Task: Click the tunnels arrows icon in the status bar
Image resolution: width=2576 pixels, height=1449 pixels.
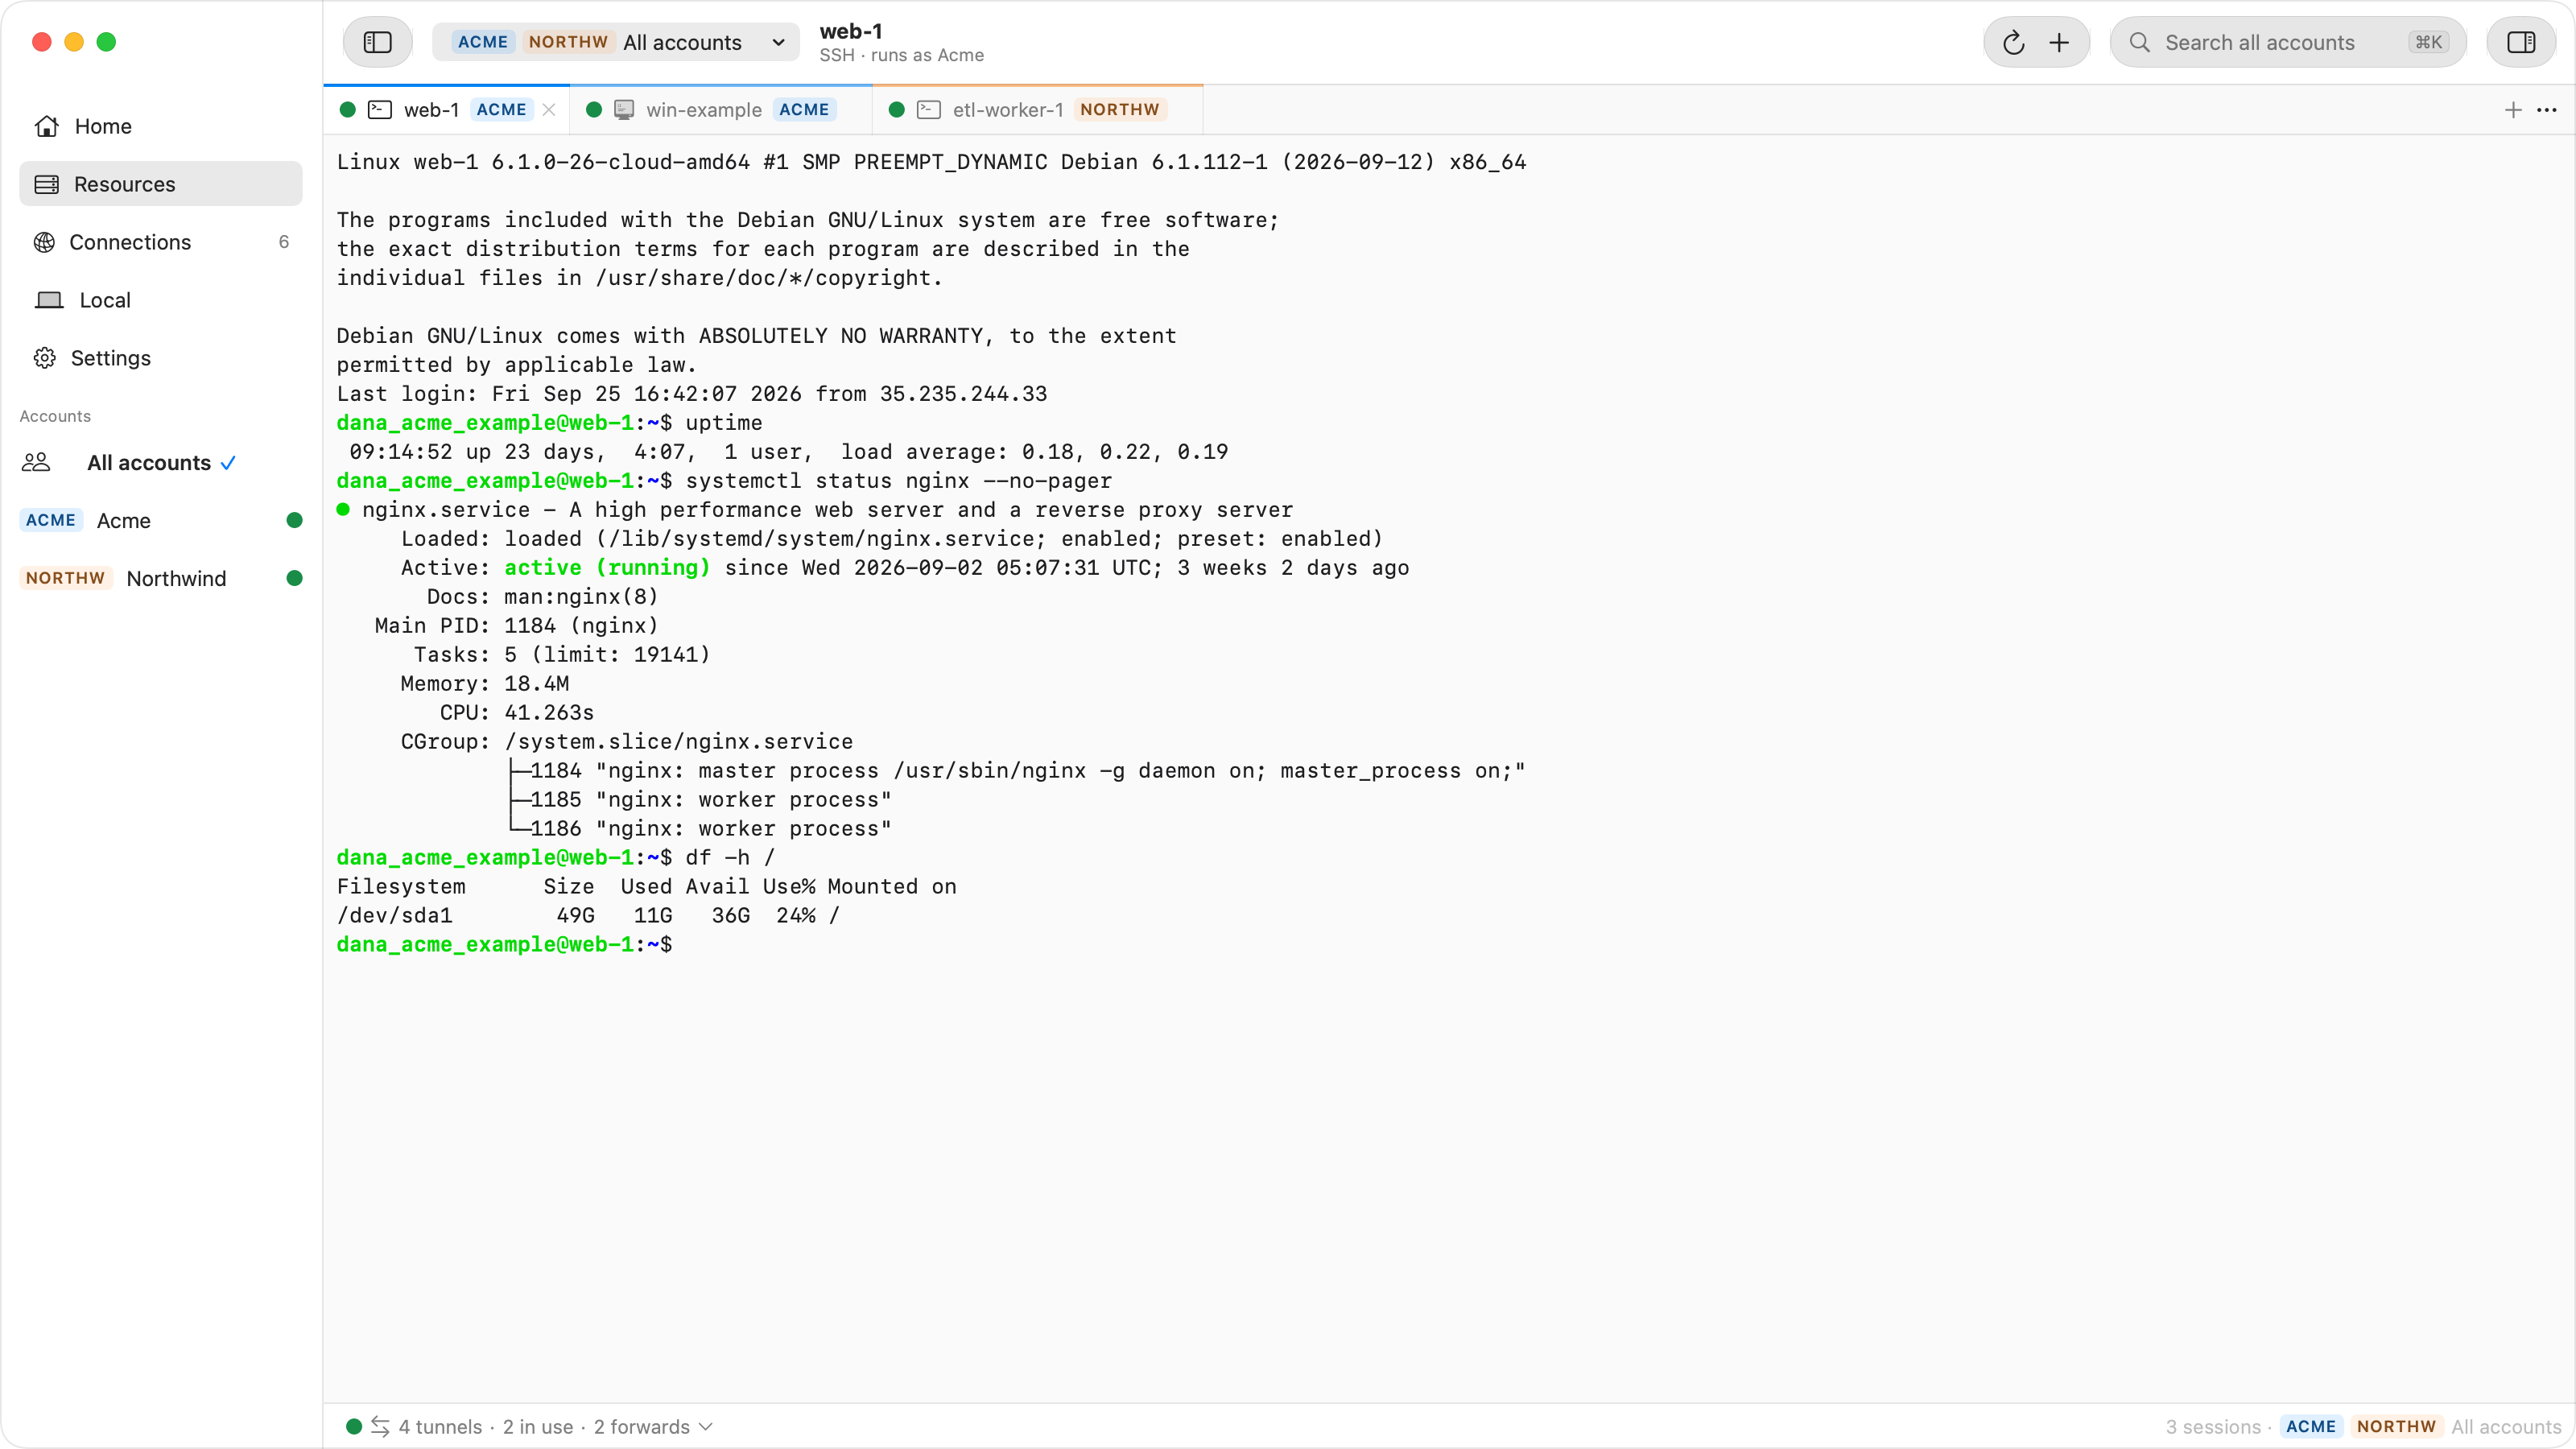Action: (380, 1426)
